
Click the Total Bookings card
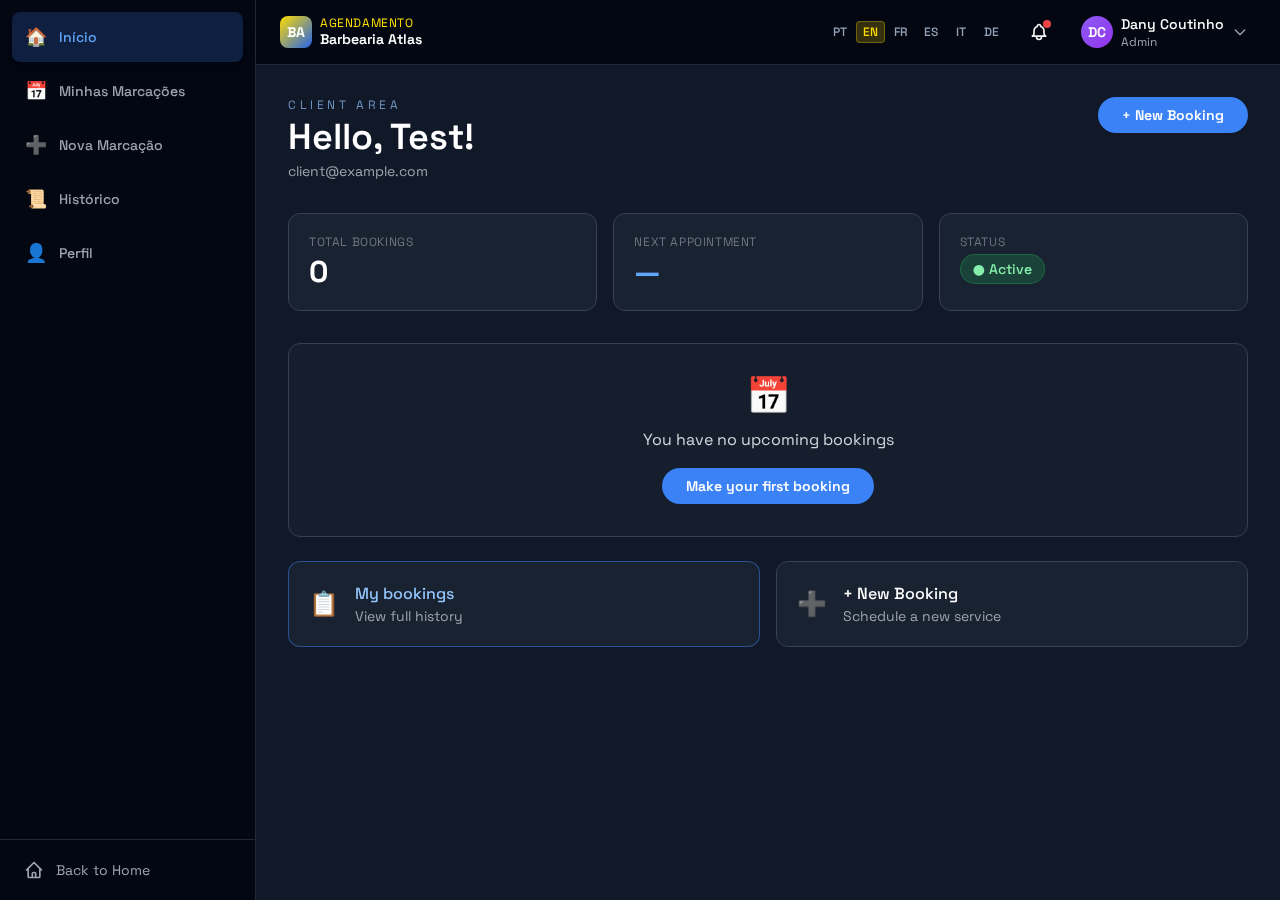pos(442,262)
